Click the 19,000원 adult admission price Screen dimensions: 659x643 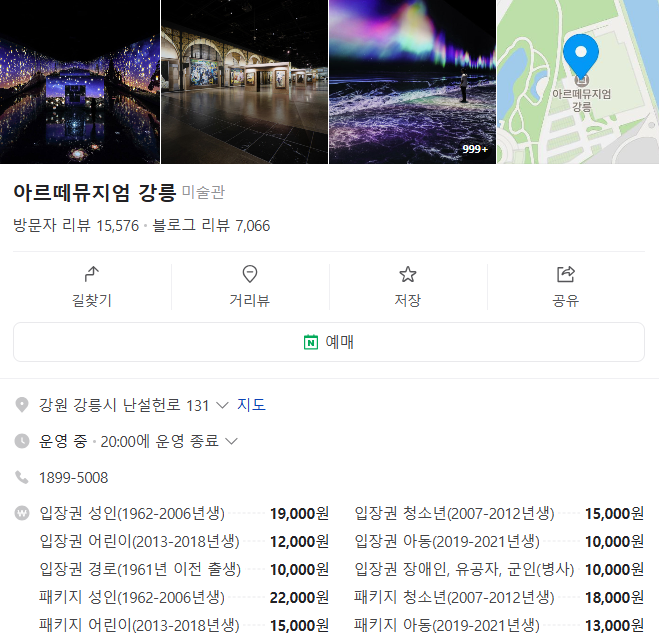299,514
